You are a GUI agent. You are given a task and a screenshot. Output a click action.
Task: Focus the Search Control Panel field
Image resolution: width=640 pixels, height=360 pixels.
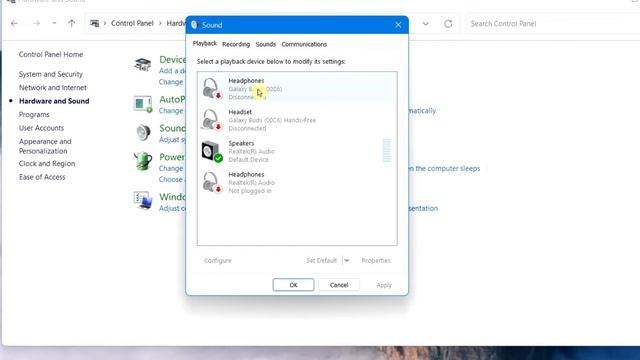pyautogui.click(x=553, y=24)
